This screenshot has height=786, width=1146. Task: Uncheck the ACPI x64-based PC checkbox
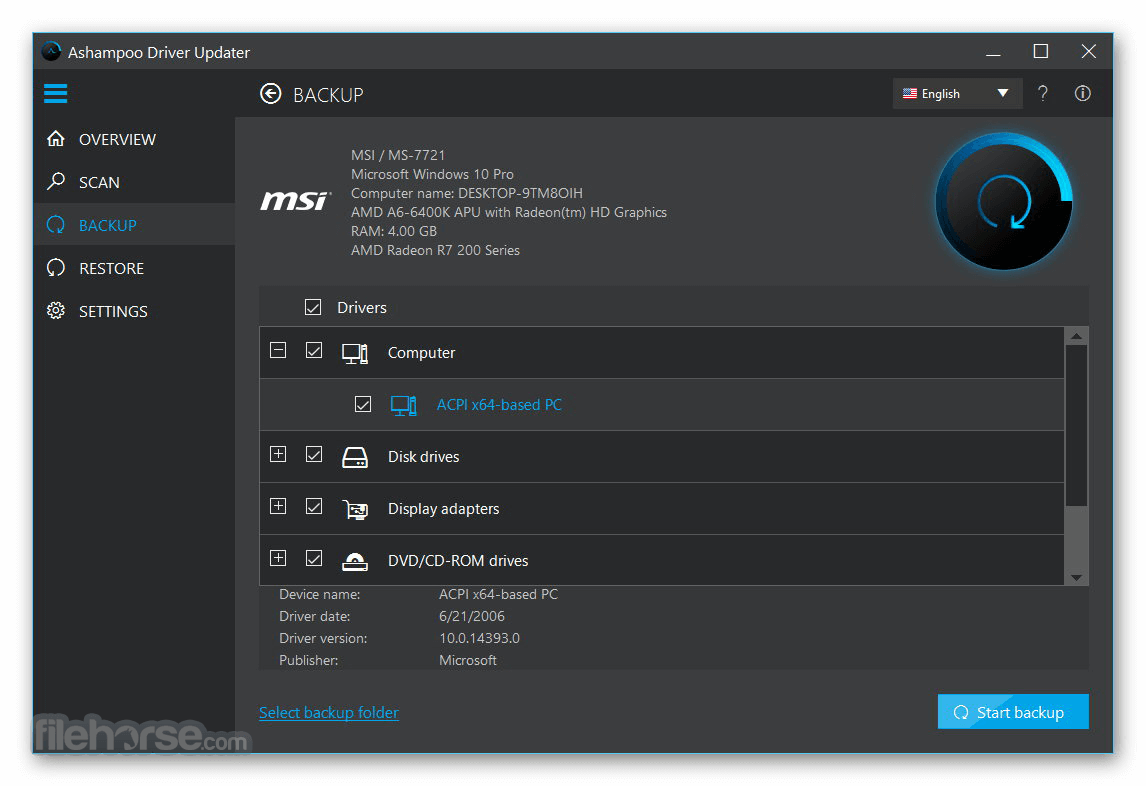363,404
